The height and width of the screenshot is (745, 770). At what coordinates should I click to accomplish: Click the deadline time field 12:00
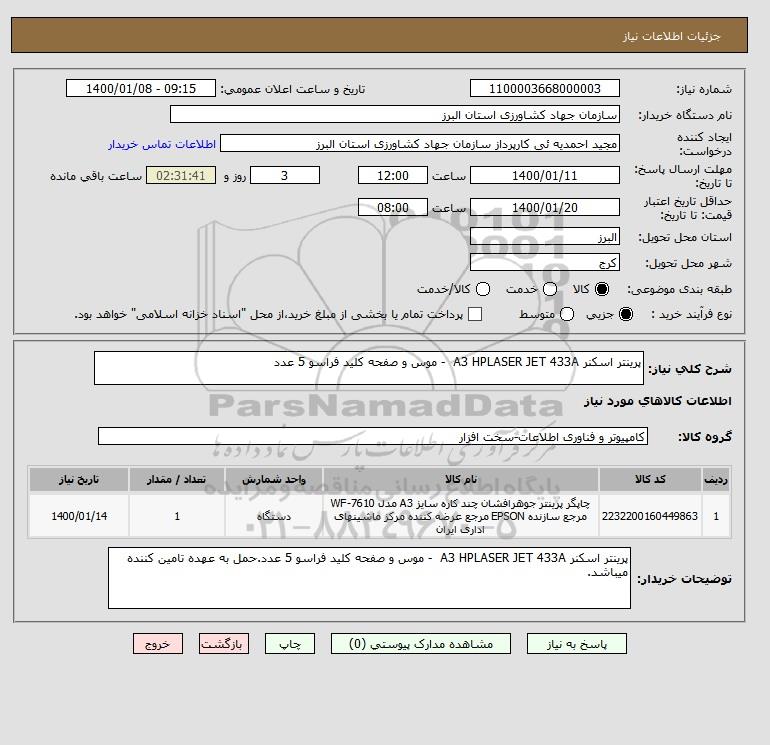click(393, 175)
